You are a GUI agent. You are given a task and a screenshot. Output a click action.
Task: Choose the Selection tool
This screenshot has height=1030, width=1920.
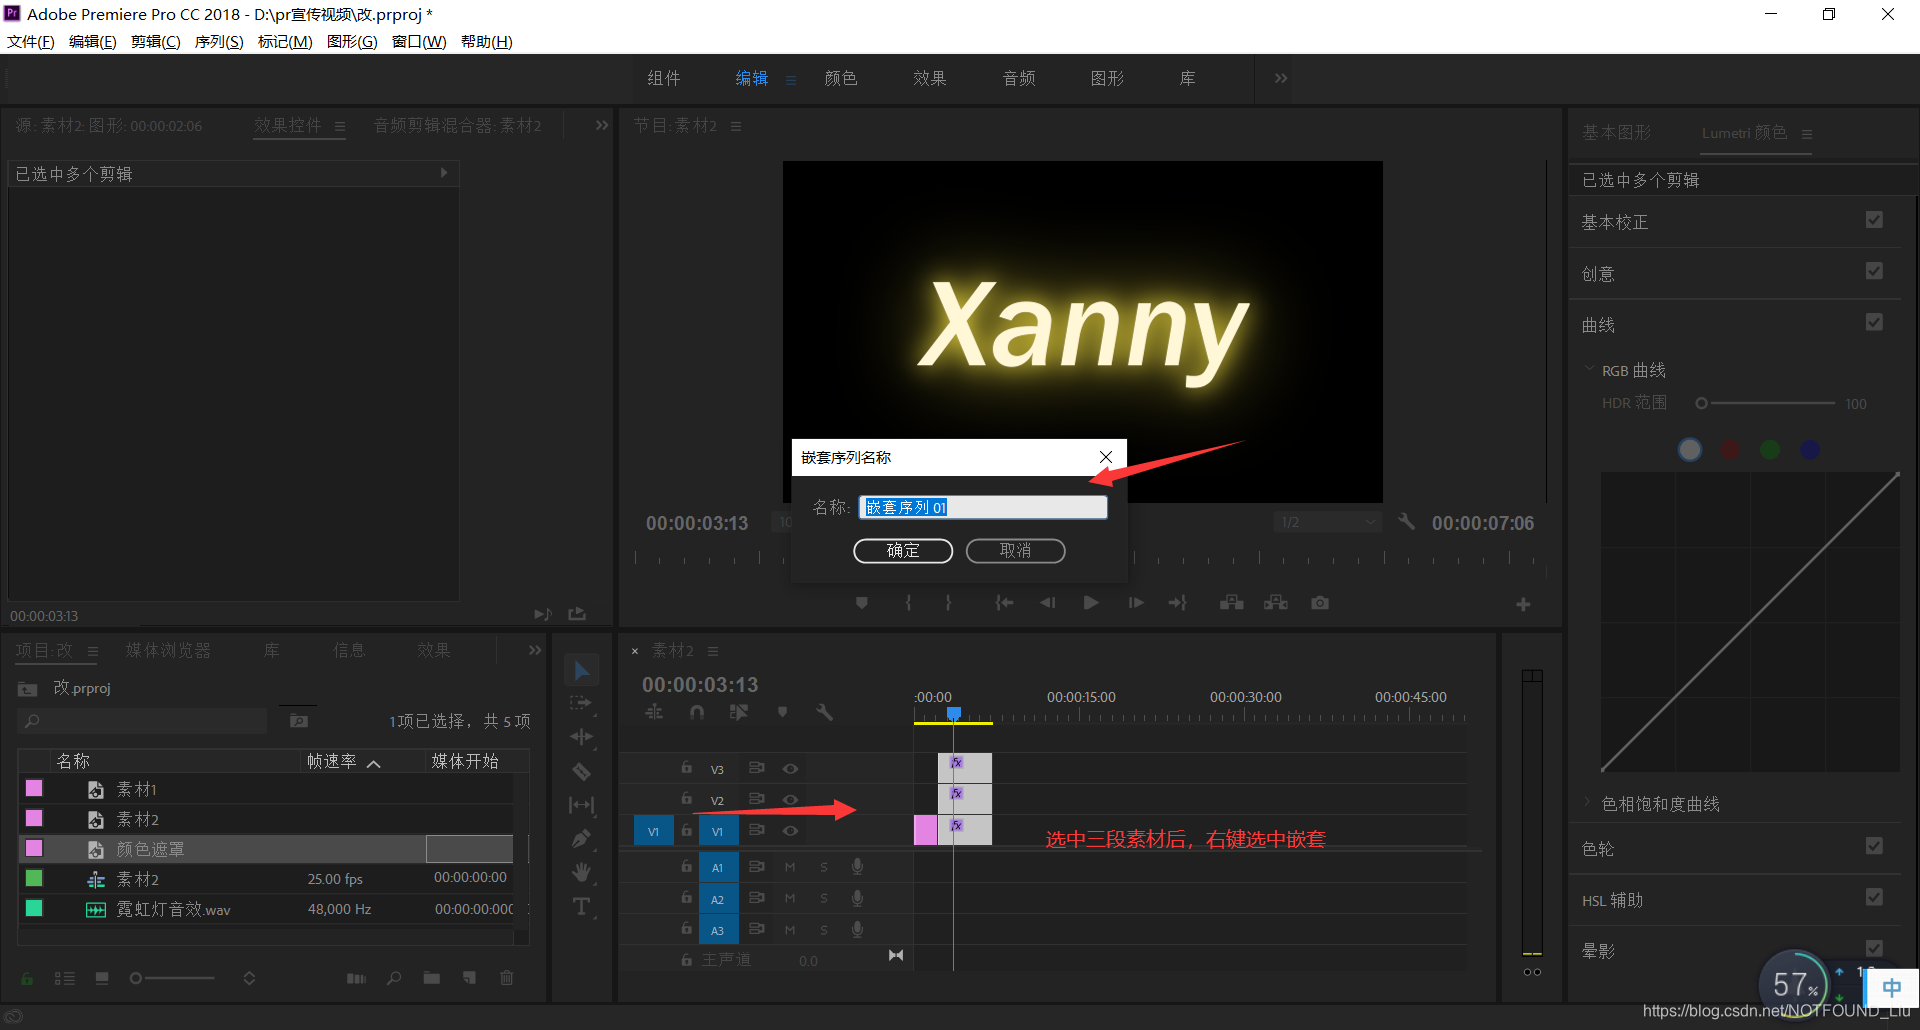click(x=581, y=669)
